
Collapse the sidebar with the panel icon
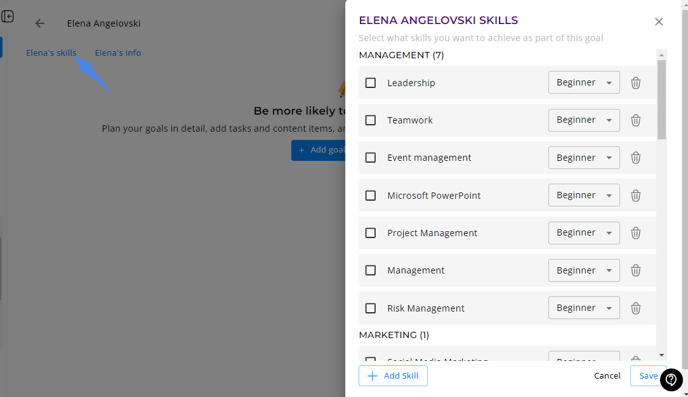pyautogui.click(x=7, y=17)
